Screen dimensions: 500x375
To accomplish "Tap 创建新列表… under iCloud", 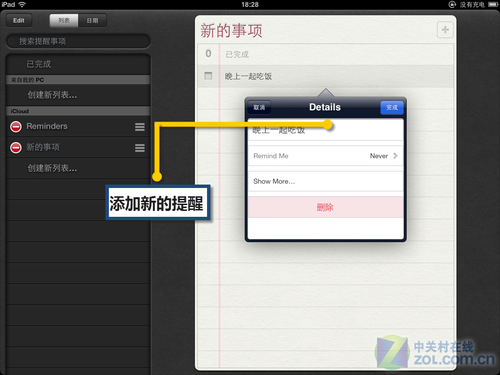I will tap(78, 168).
